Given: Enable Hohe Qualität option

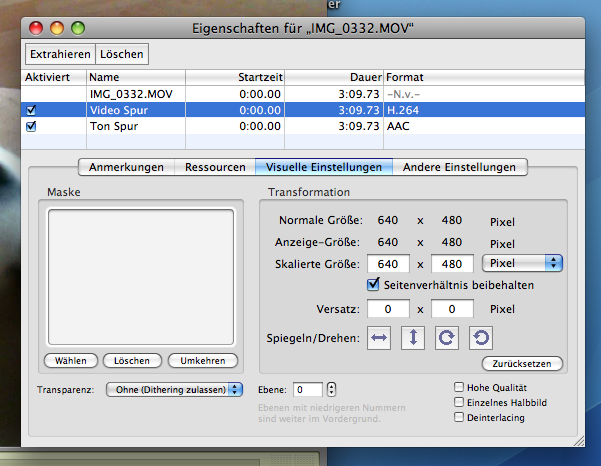Looking at the screenshot, I should pos(459,387).
